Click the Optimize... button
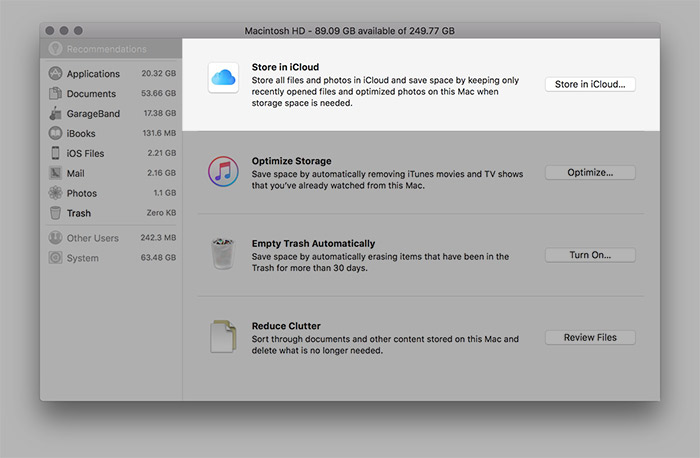The height and width of the screenshot is (458, 700). [590, 172]
